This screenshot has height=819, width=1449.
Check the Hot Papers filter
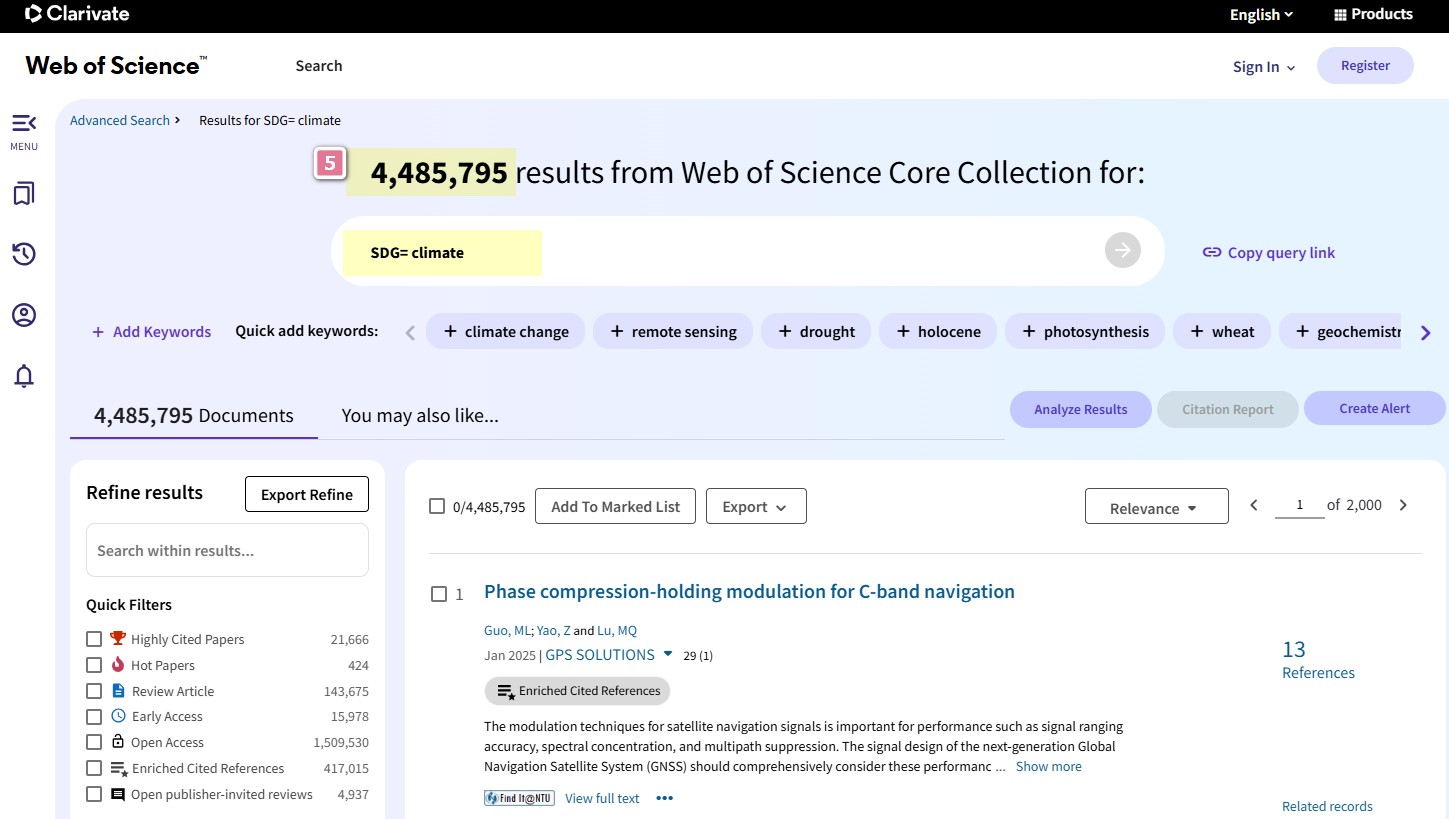[94, 665]
